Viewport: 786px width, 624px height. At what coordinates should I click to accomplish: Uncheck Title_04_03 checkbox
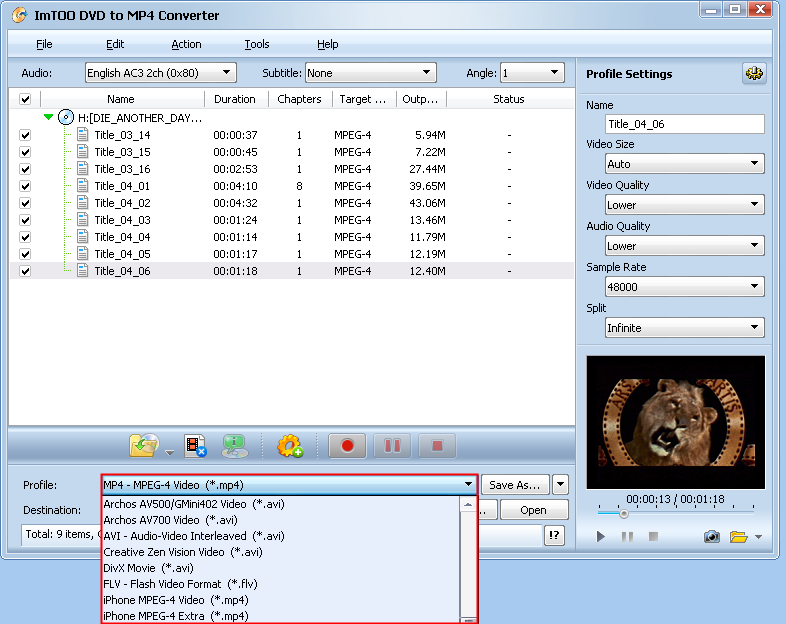25,220
